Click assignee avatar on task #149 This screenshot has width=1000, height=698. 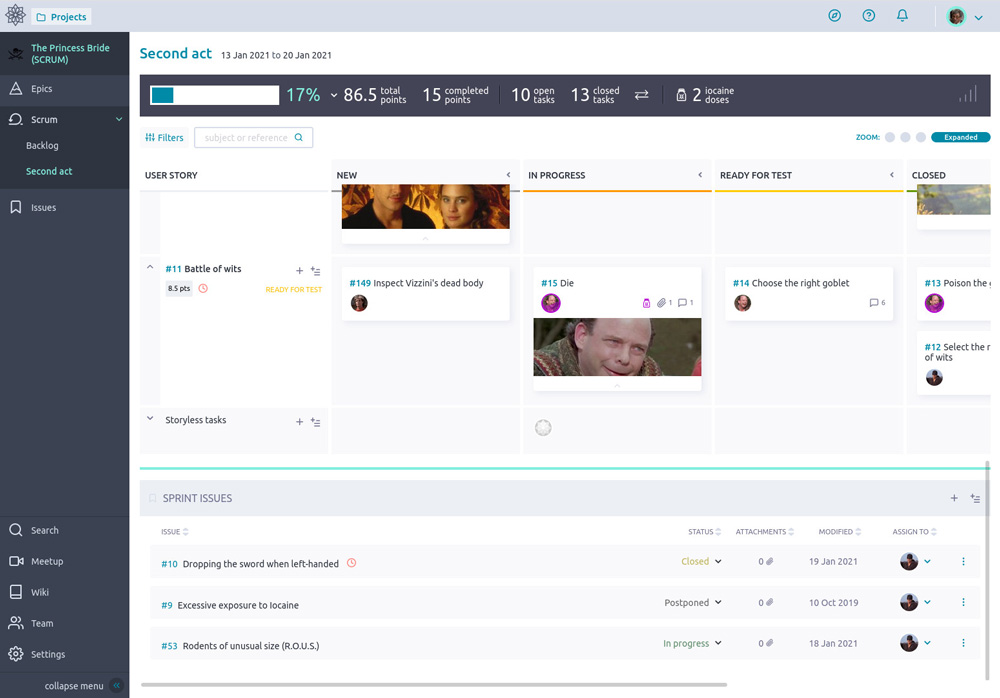[x=359, y=303]
